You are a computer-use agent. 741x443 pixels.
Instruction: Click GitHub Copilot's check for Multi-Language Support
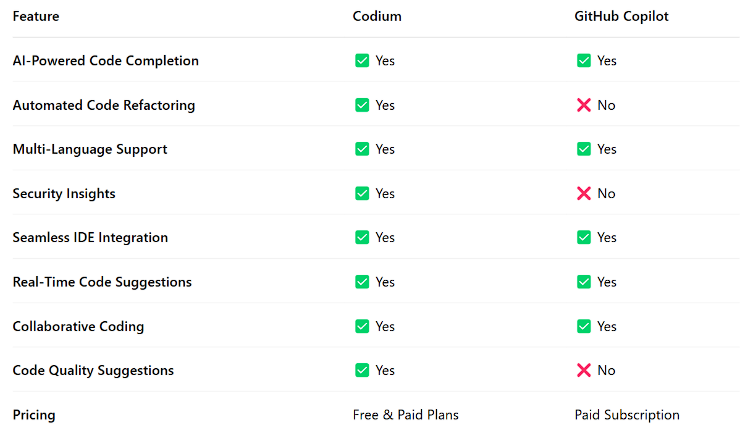coord(584,149)
